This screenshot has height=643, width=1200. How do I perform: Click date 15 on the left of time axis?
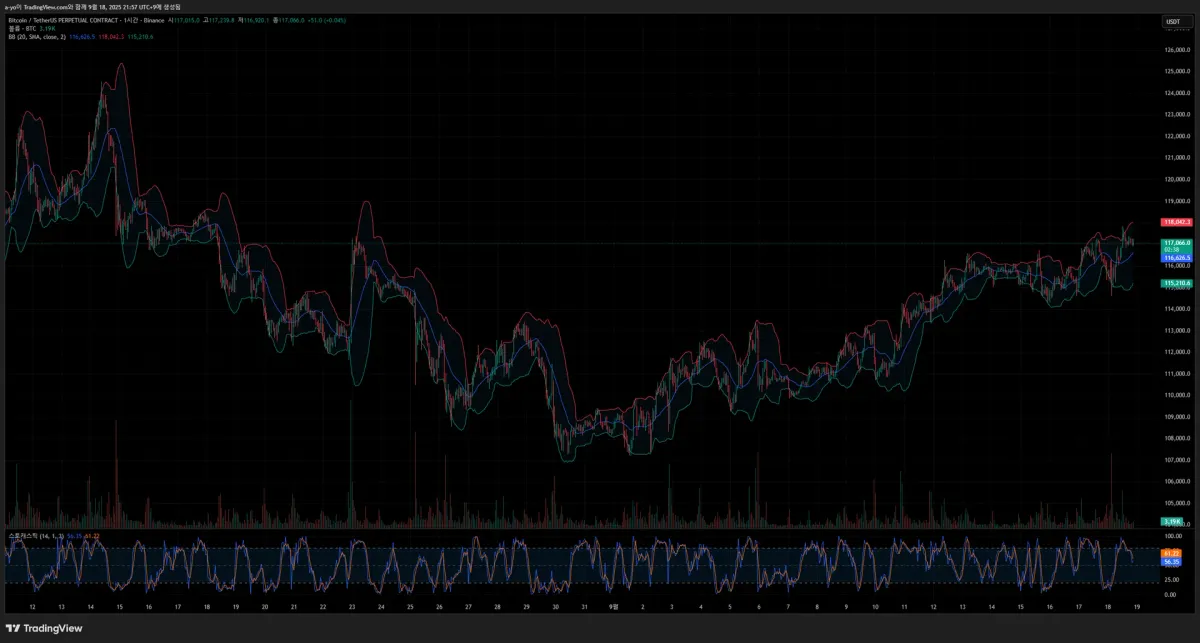pyautogui.click(x=119, y=606)
